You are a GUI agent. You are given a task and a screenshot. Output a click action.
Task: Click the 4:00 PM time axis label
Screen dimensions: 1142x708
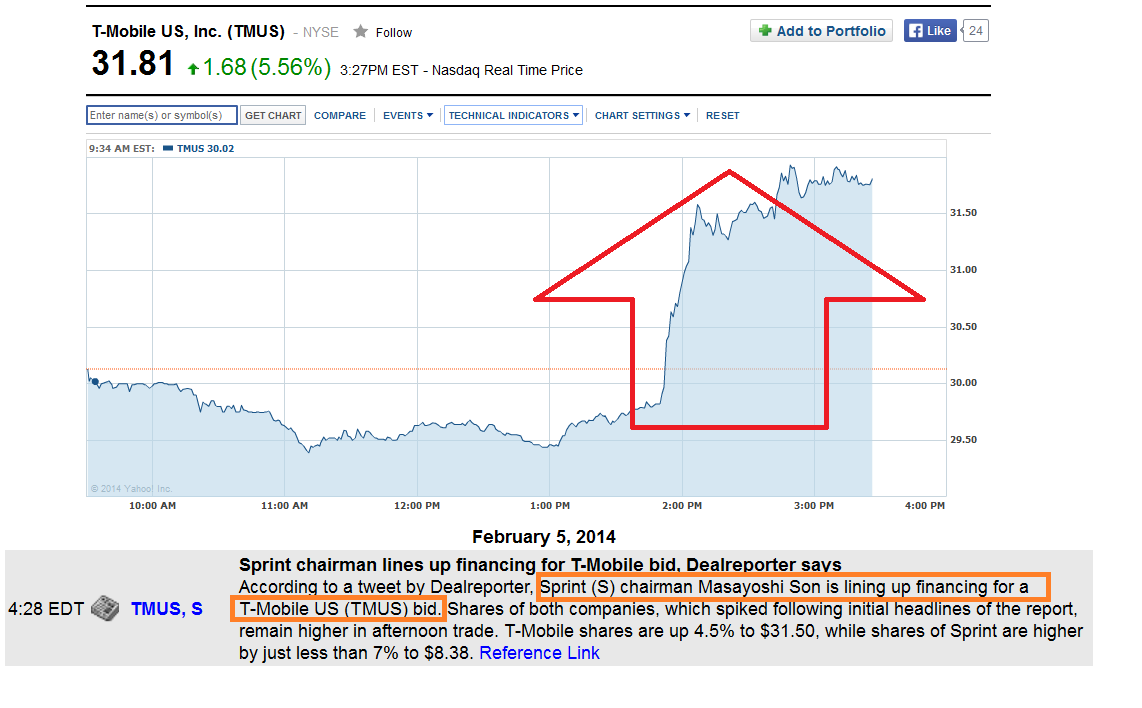click(925, 506)
